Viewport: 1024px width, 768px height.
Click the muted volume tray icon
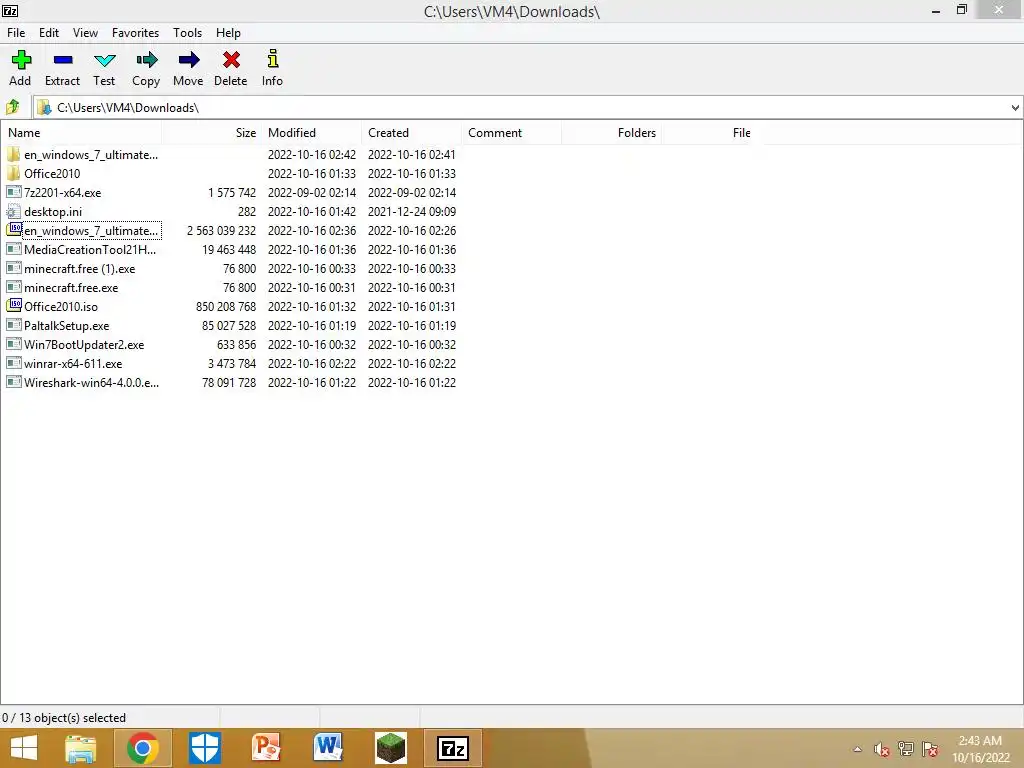882,749
